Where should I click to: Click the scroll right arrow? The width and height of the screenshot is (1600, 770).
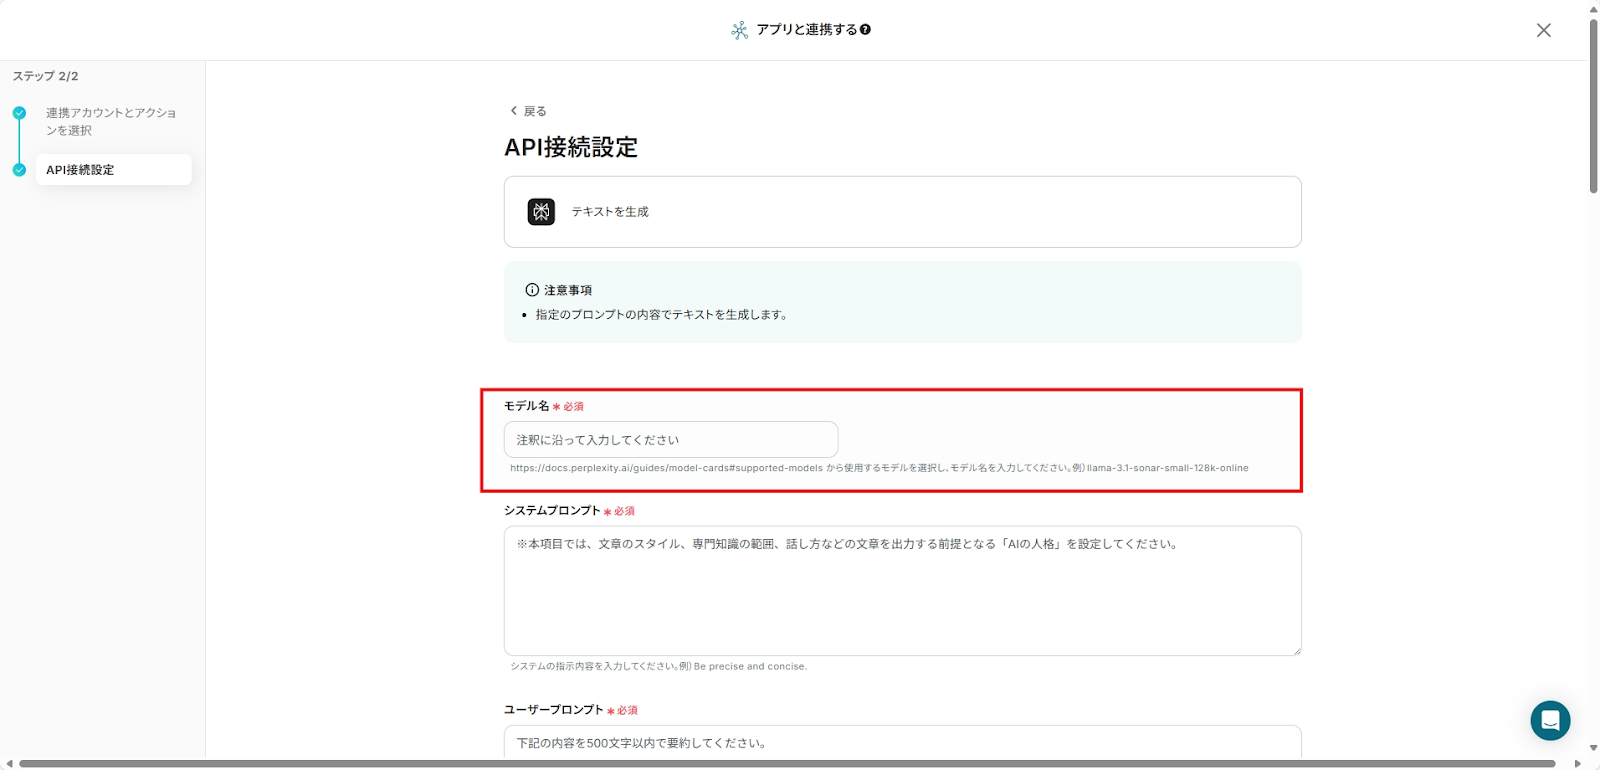tap(1578, 764)
